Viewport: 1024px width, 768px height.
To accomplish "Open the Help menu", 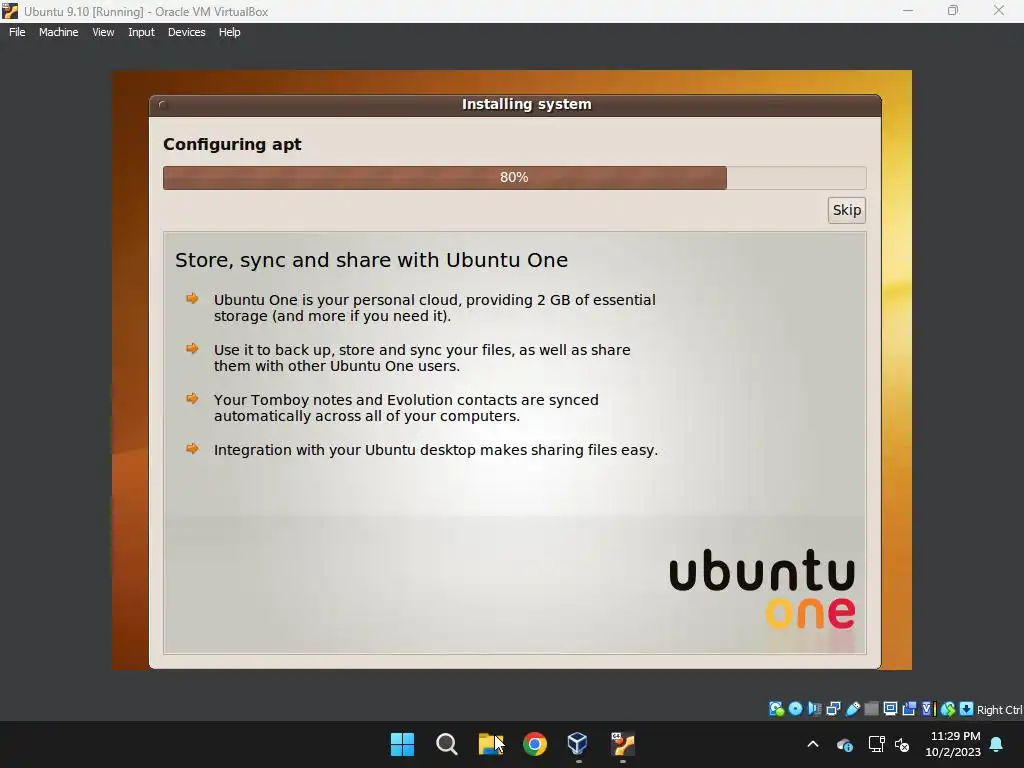I will (229, 32).
